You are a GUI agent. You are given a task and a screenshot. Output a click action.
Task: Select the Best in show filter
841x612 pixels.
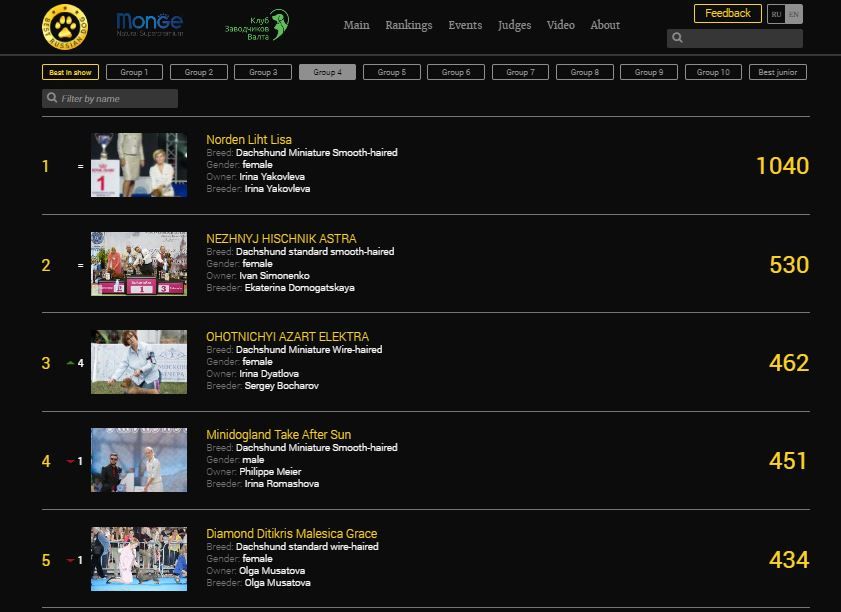tap(70, 72)
